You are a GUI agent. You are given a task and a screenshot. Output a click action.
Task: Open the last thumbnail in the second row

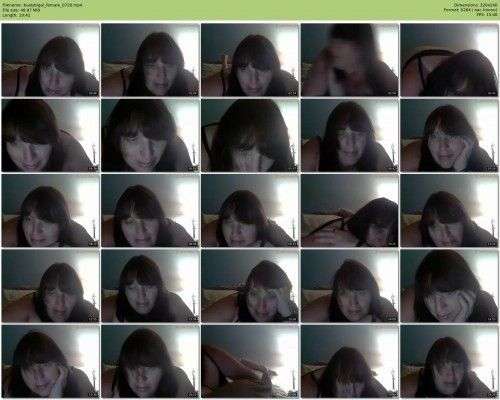pos(449,135)
